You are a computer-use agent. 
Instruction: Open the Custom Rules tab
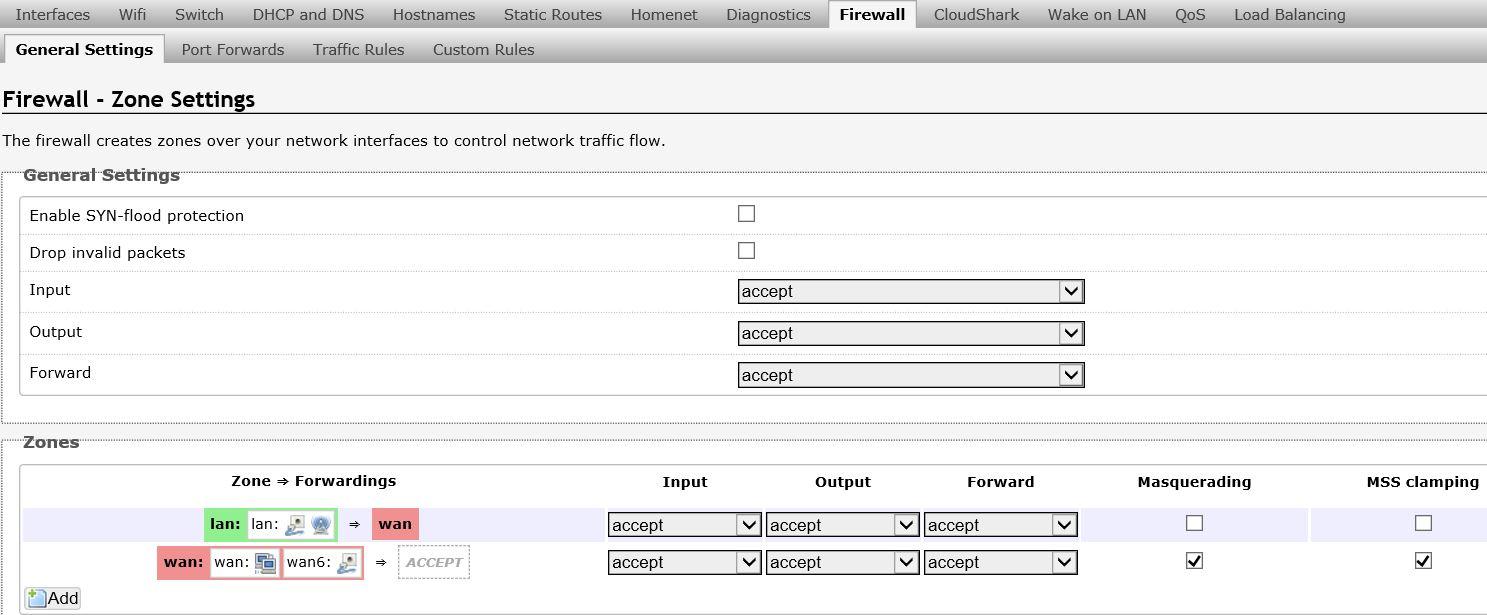pos(483,49)
